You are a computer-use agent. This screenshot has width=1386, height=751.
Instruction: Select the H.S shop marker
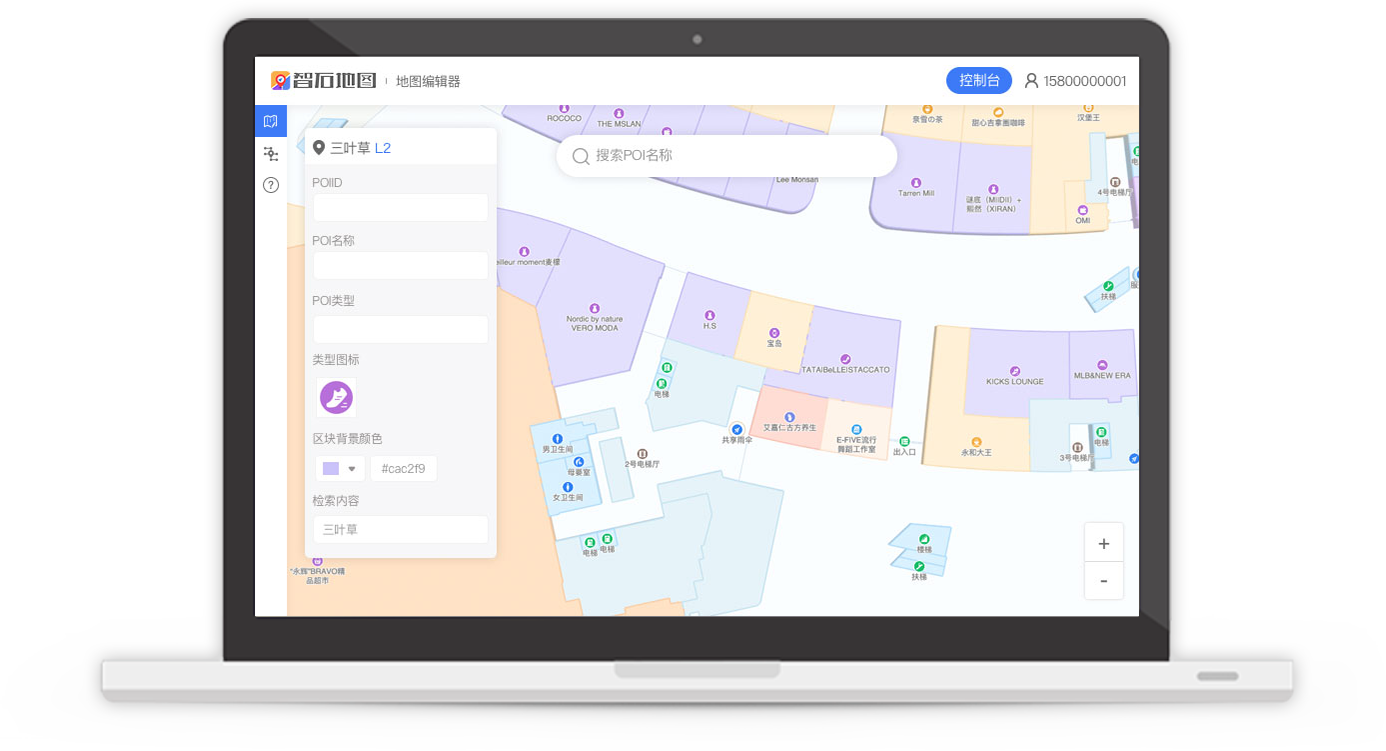point(709,315)
